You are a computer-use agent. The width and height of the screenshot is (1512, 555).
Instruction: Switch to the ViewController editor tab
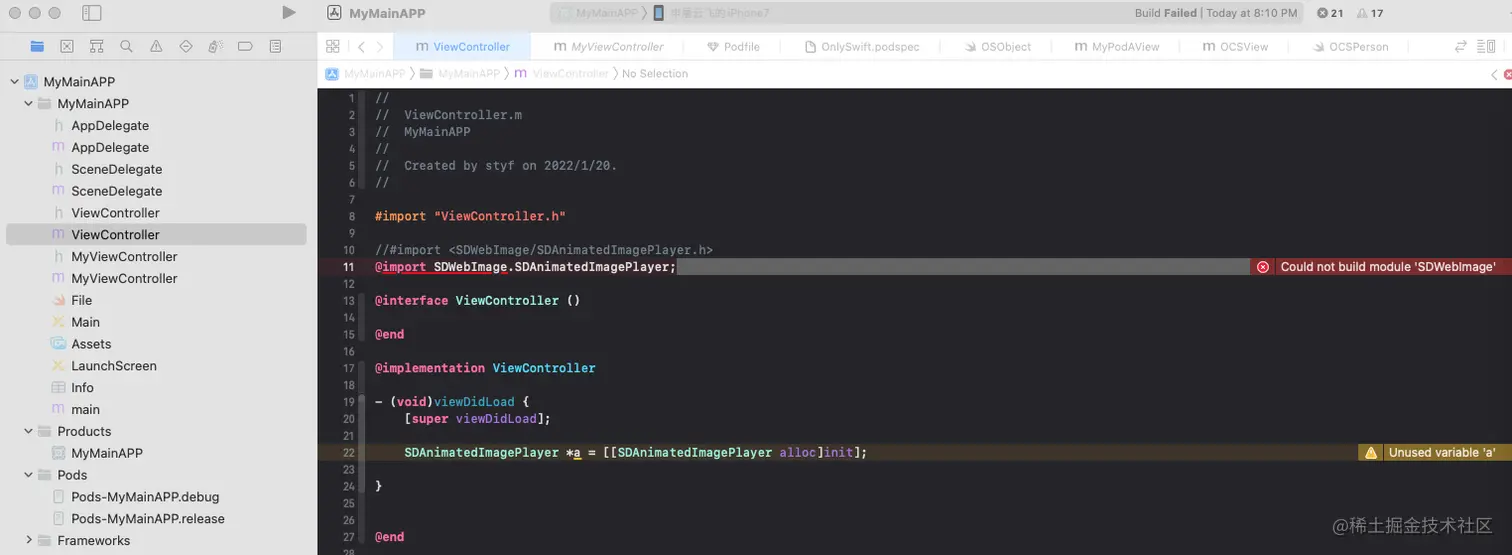click(462, 46)
